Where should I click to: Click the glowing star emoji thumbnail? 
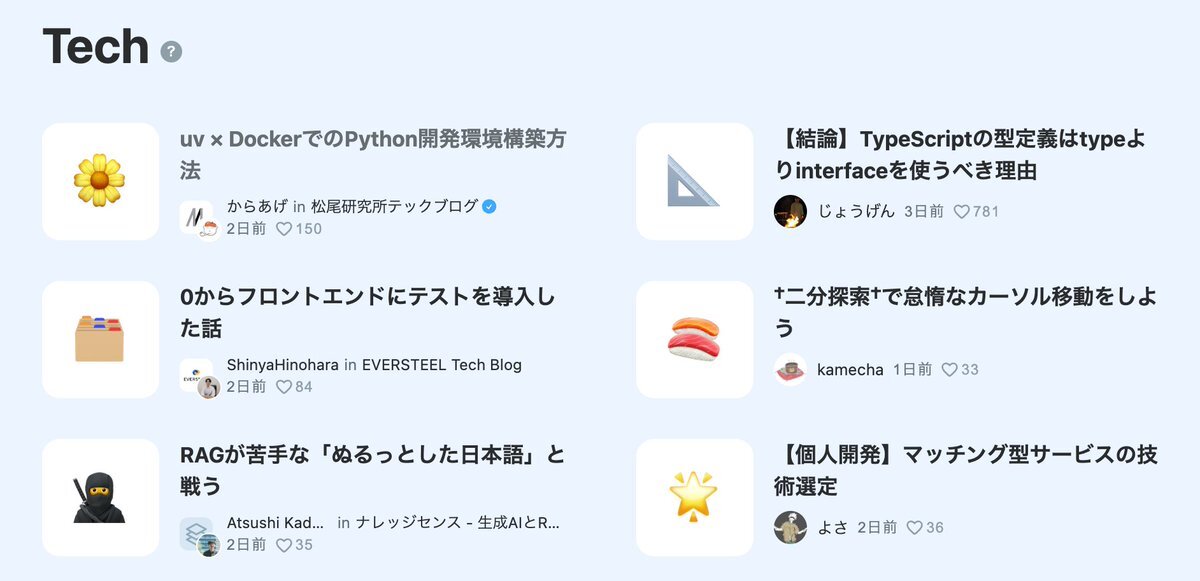click(694, 497)
